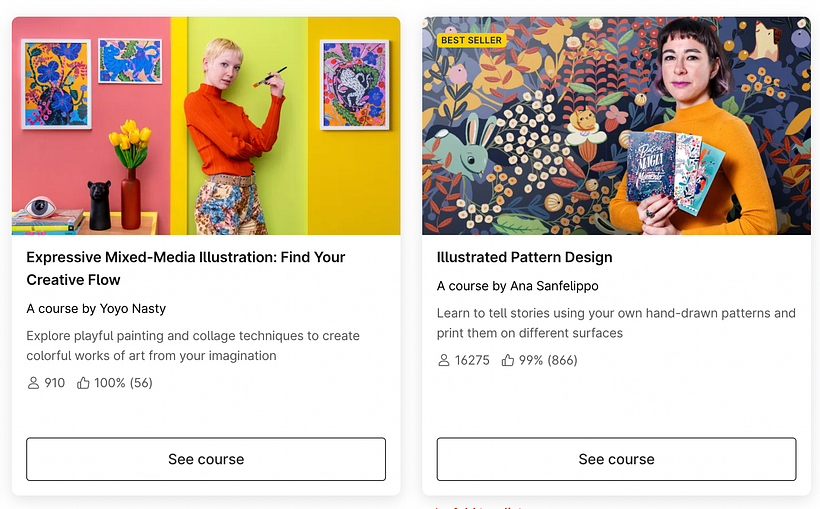Click the 910 student count
This screenshot has width=820, height=509.
pyautogui.click(x=54, y=383)
